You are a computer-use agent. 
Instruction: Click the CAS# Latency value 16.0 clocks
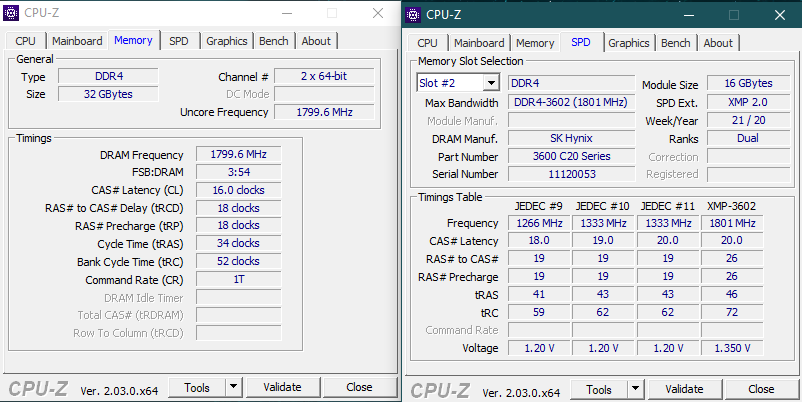[x=239, y=190]
